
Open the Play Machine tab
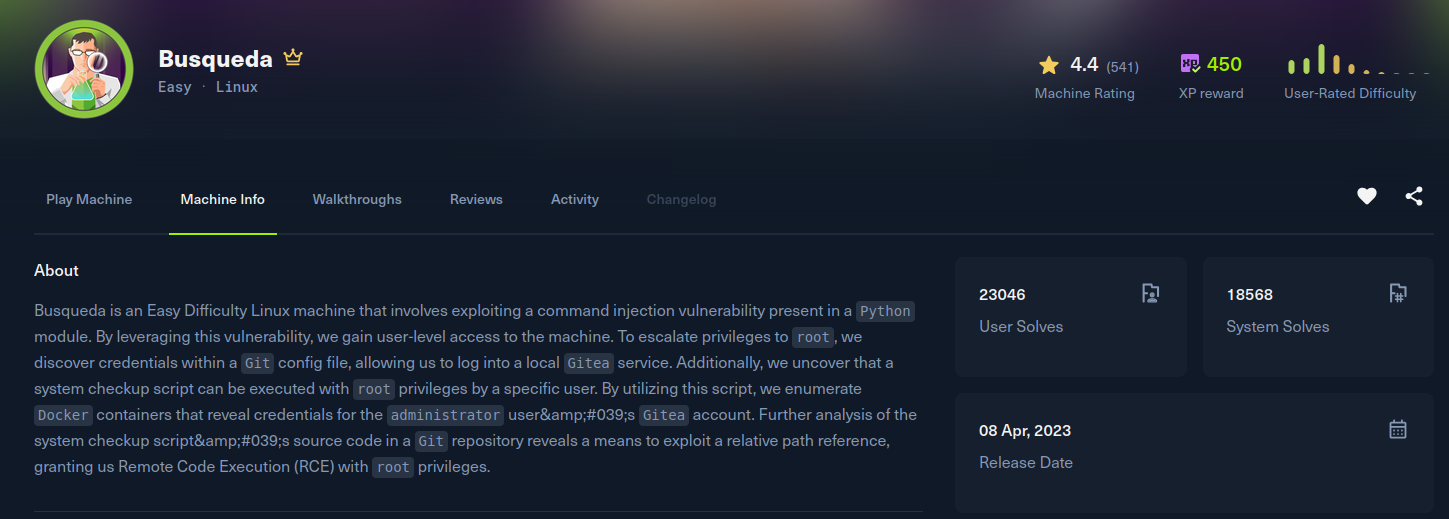(x=89, y=200)
